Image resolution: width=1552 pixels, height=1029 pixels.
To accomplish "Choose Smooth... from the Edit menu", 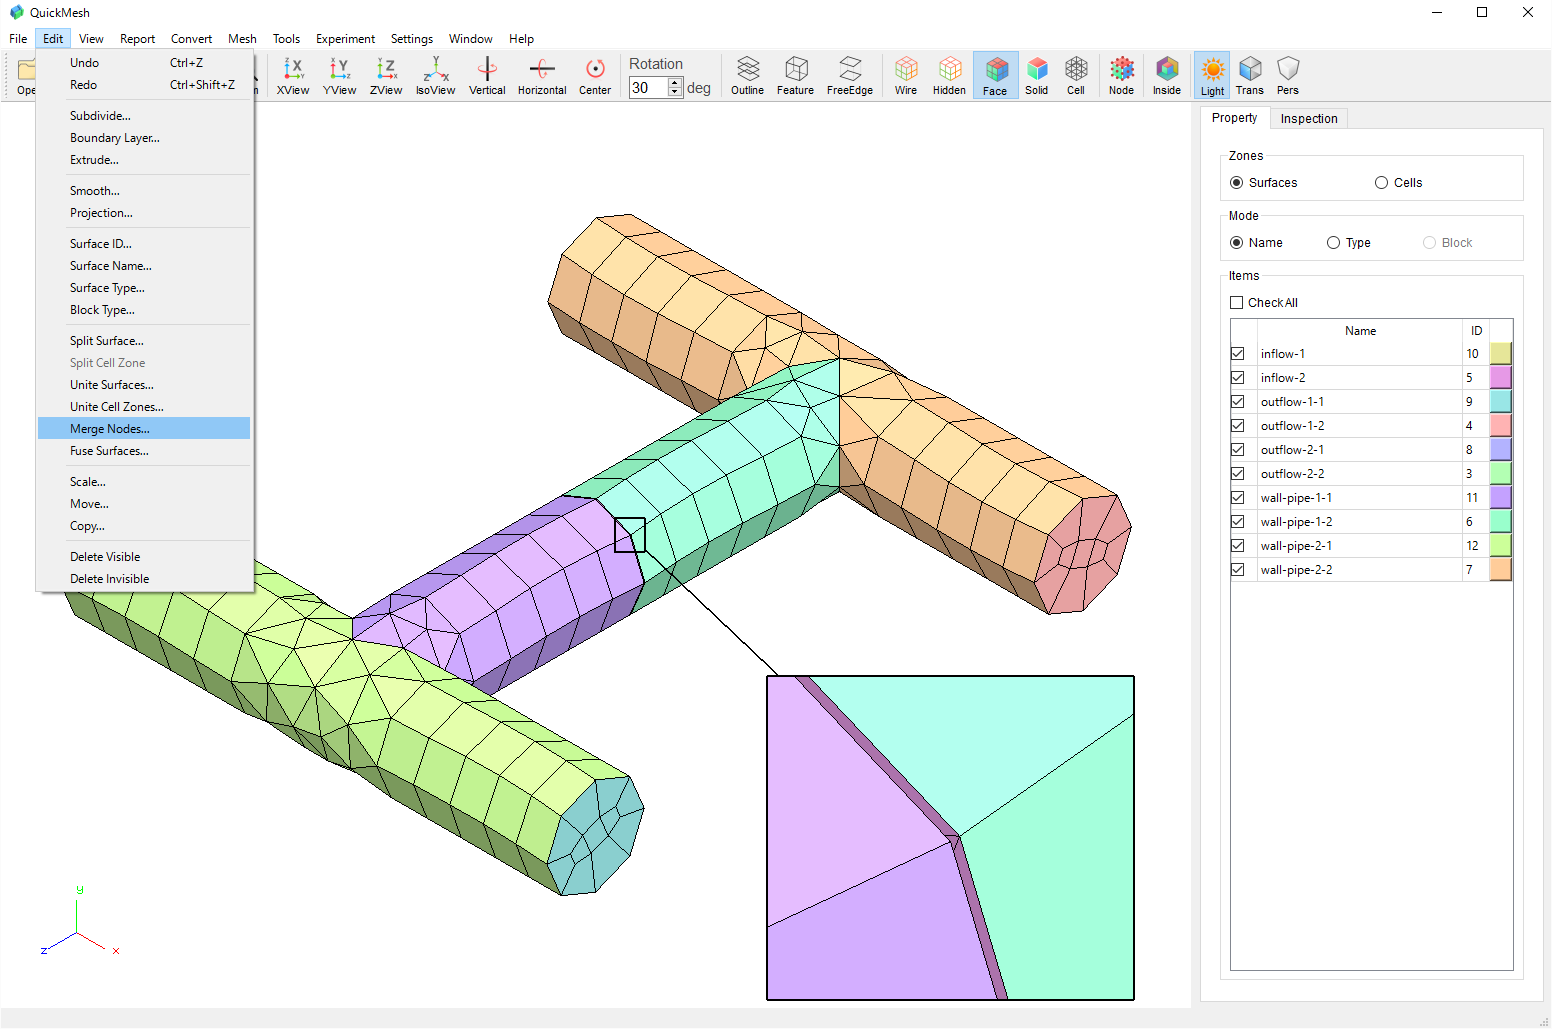I will [144, 191].
